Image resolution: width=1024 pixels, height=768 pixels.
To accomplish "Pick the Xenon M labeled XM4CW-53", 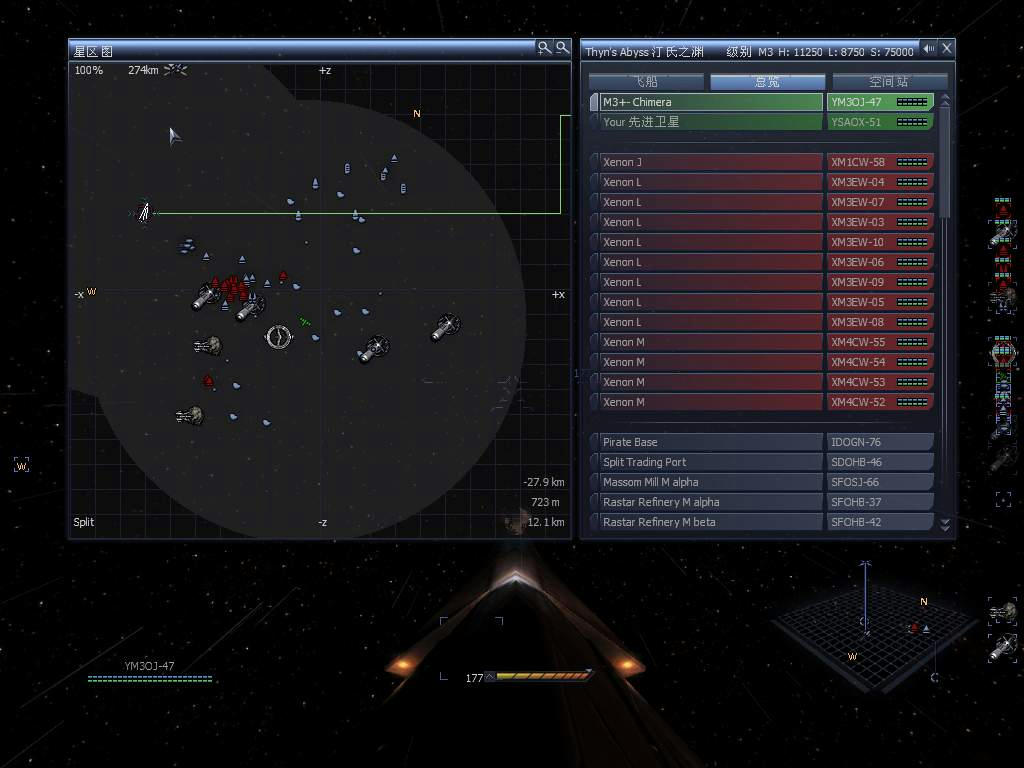I will coord(761,382).
